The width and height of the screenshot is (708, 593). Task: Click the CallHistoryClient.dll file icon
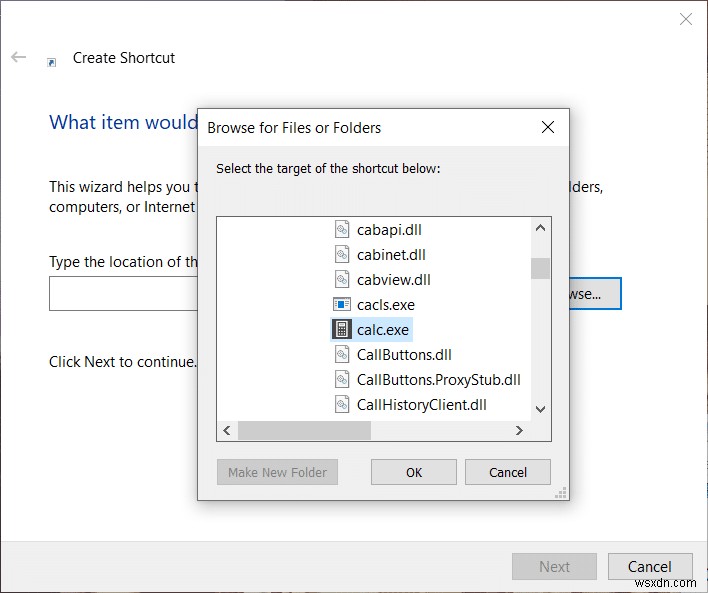coord(342,405)
